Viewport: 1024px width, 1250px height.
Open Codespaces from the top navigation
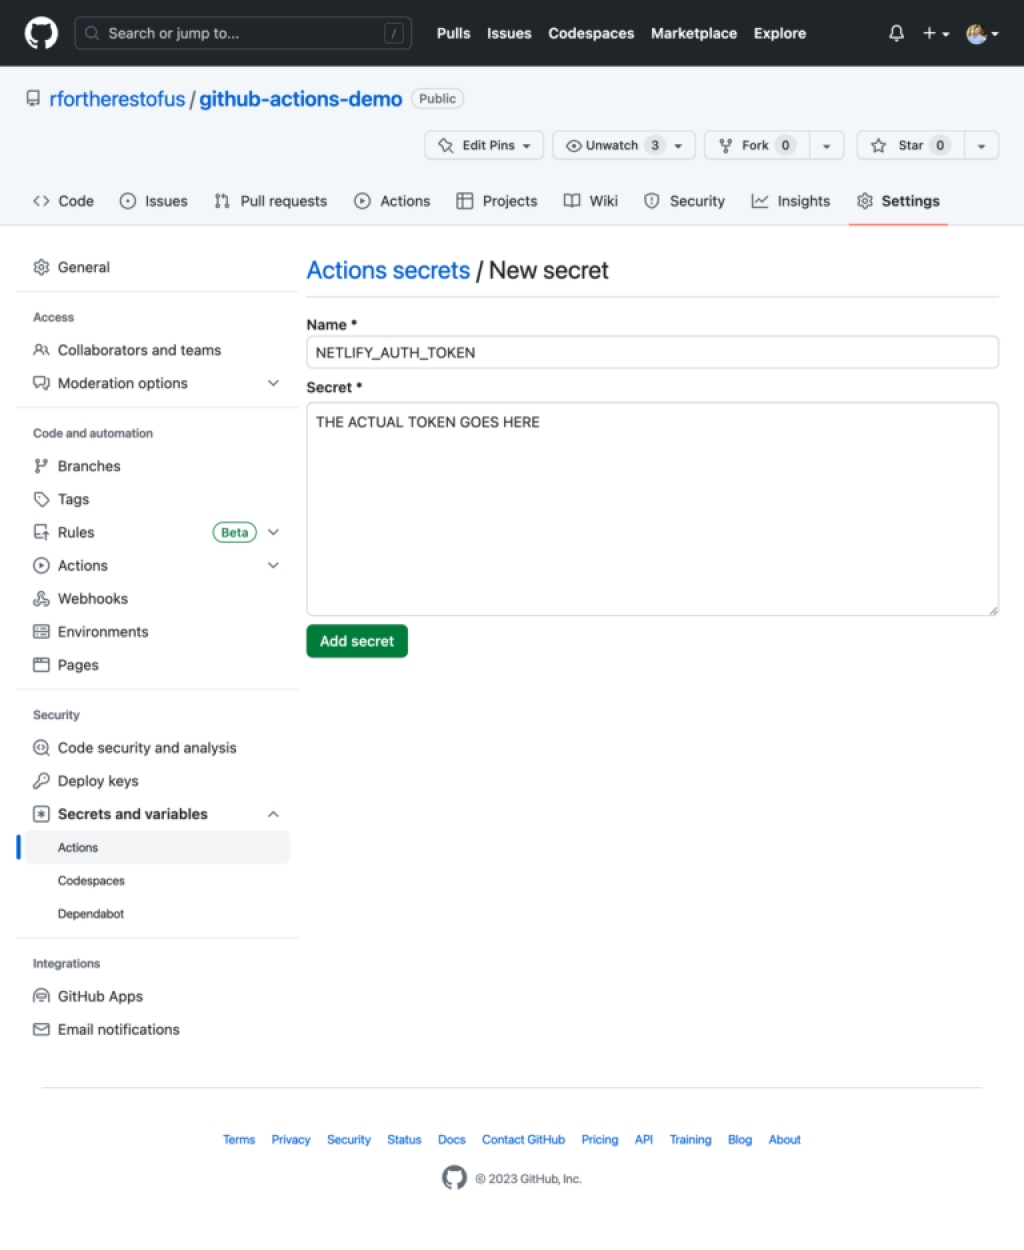(591, 33)
